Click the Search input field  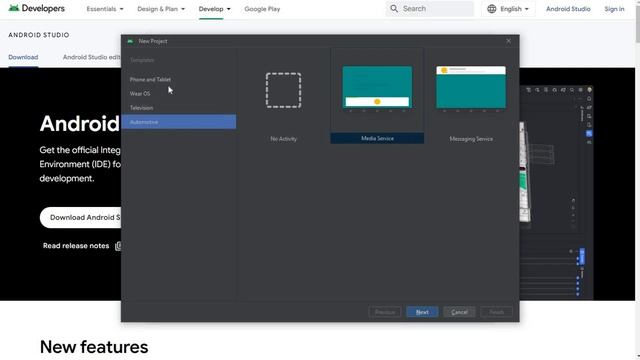[x=430, y=9]
